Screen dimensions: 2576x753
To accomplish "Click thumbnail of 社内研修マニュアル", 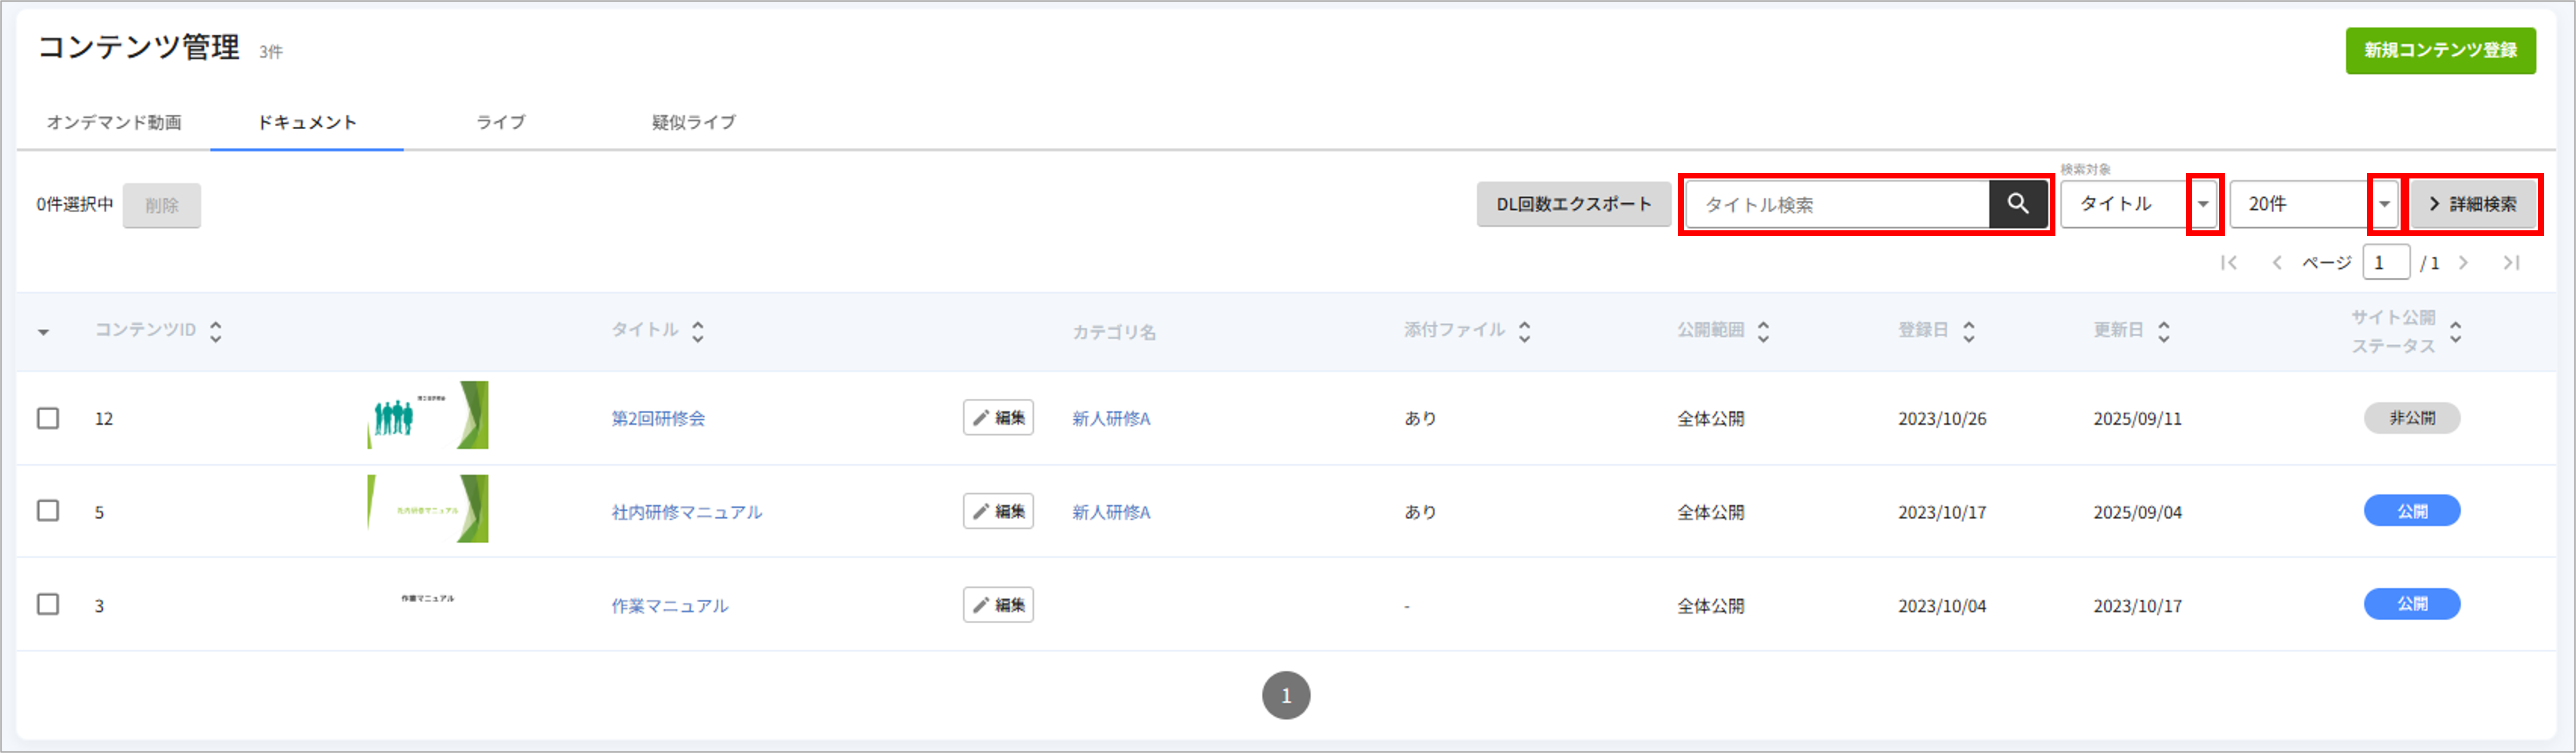I will point(428,509).
